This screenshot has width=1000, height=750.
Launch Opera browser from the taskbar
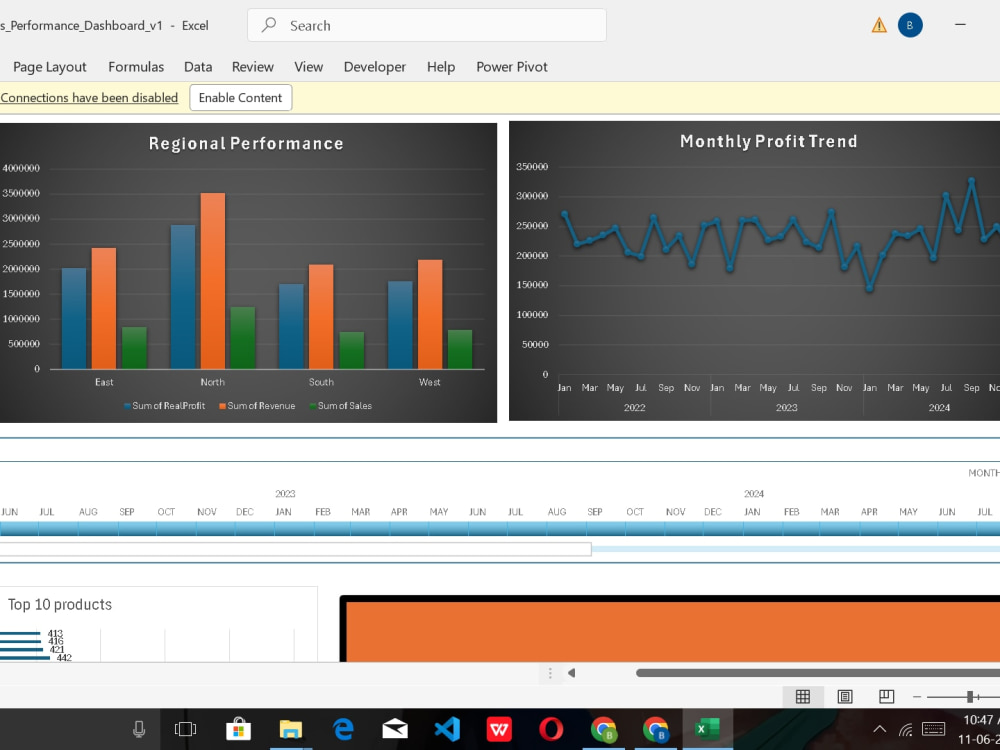tap(551, 728)
